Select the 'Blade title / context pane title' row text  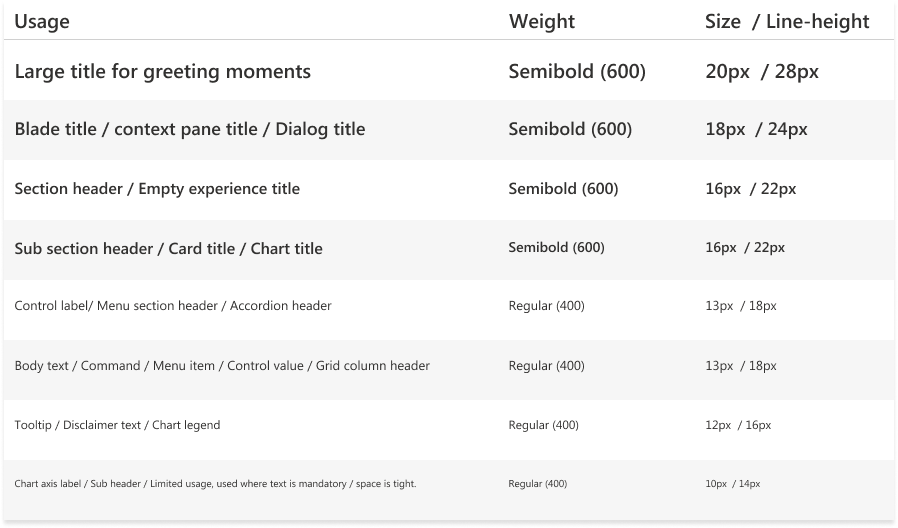[x=190, y=129]
